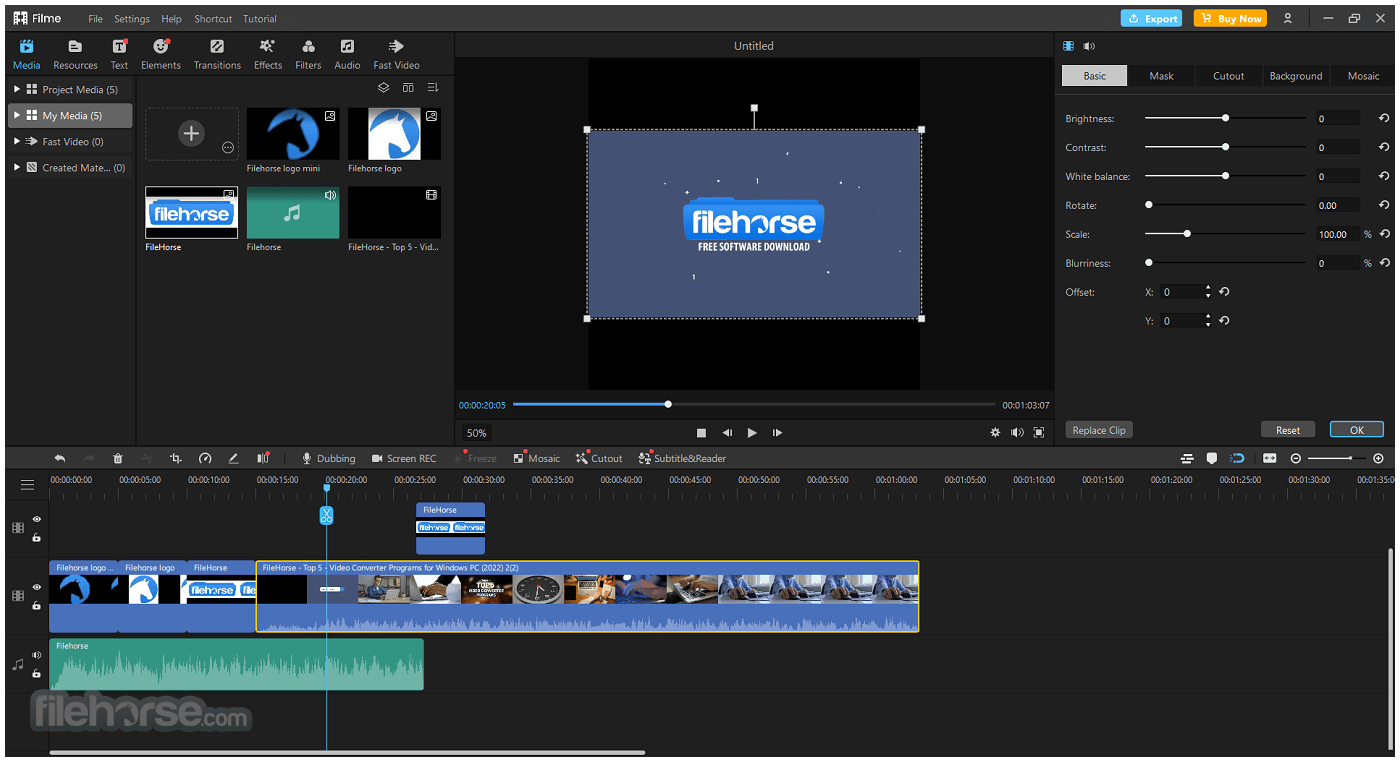Open Cutout tool in the timeline toolbar
The width and height of the screenshot is (1400, 762).
pyautogui.click(x=599, y=458)
